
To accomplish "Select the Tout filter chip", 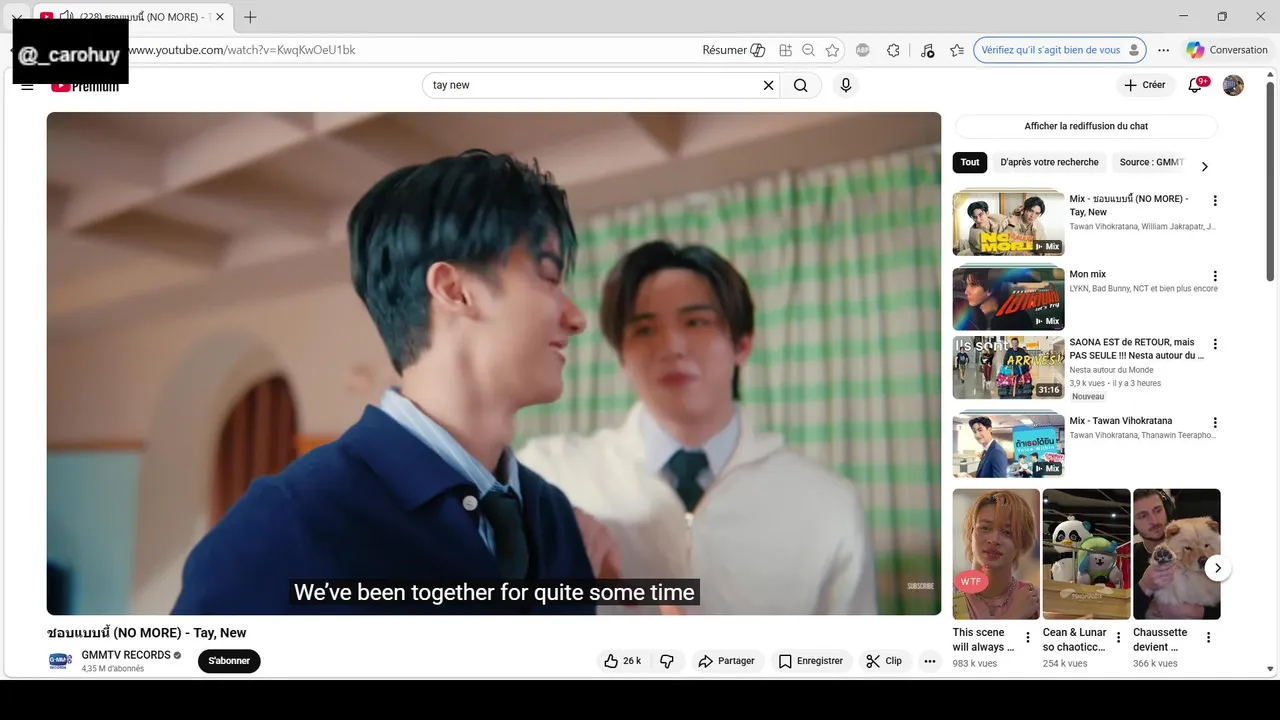I will coord(970,162).
